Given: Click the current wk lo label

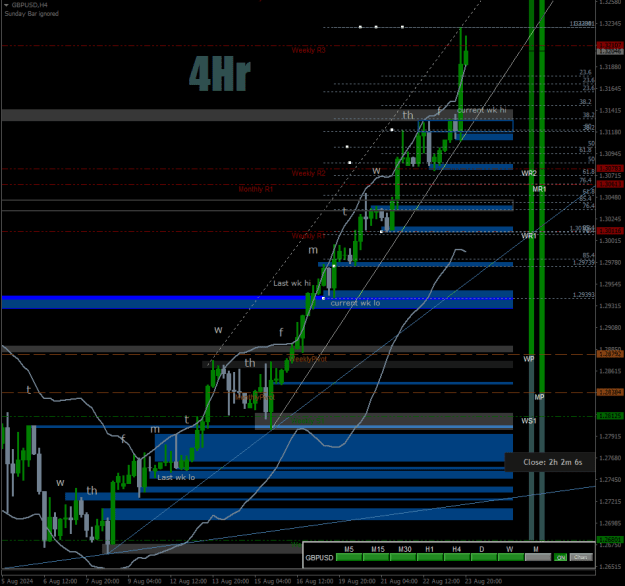Looking at the screenshot, I should click(355, 303).
